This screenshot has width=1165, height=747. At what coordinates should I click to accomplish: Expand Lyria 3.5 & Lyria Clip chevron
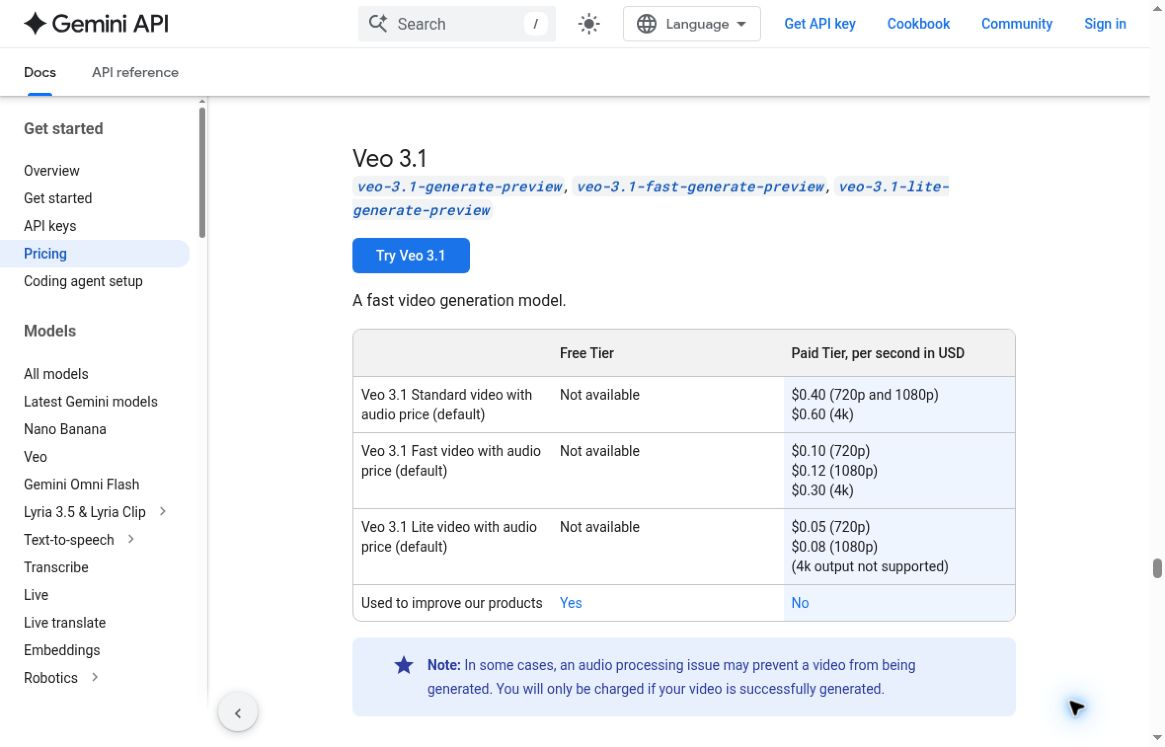[163, 511]
